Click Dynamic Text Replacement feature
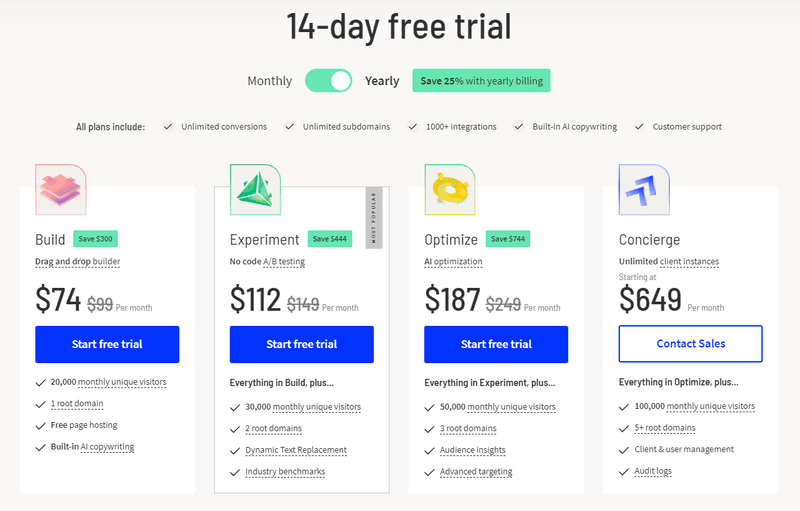The image size is (800, 511). [x=296, y=450]
